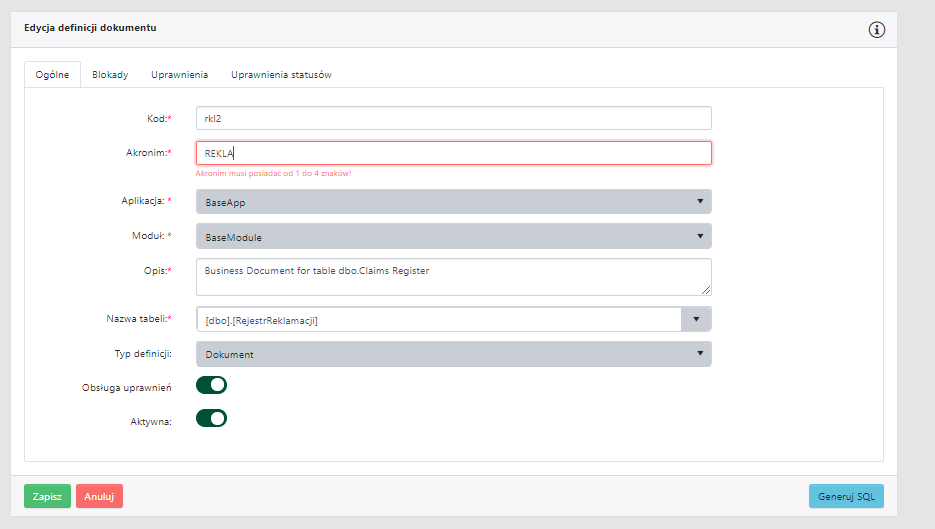The image size is (935, 529).
Task: Open the Aplikacja dropdown showing BaseApp
Action: point(453,202)
